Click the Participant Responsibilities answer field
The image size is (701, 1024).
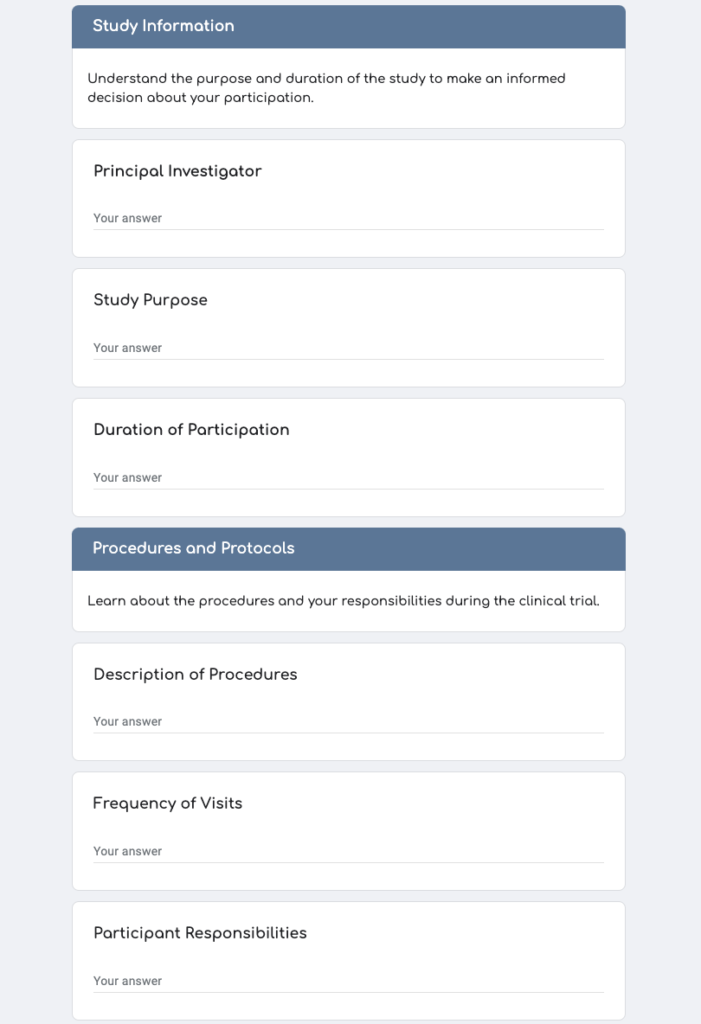click(348, 981)
